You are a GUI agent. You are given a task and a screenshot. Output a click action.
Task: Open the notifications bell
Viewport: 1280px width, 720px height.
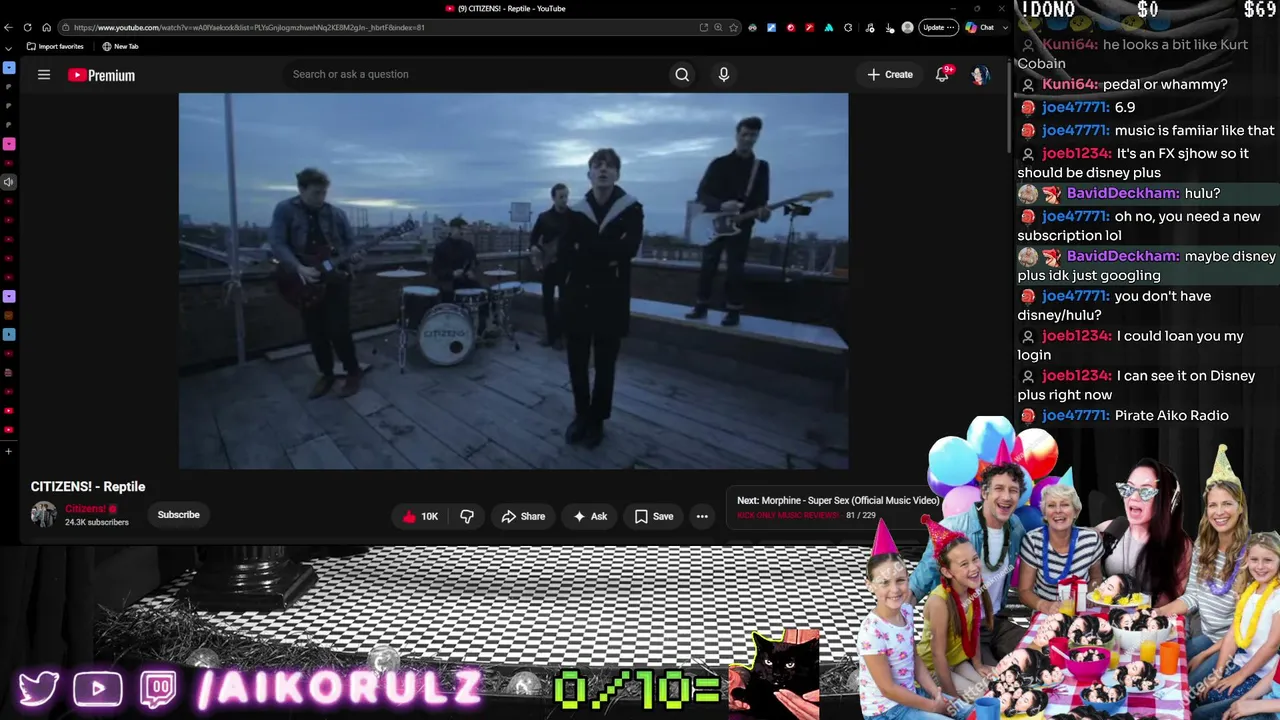pyautogui.click(x=942, y=75)
